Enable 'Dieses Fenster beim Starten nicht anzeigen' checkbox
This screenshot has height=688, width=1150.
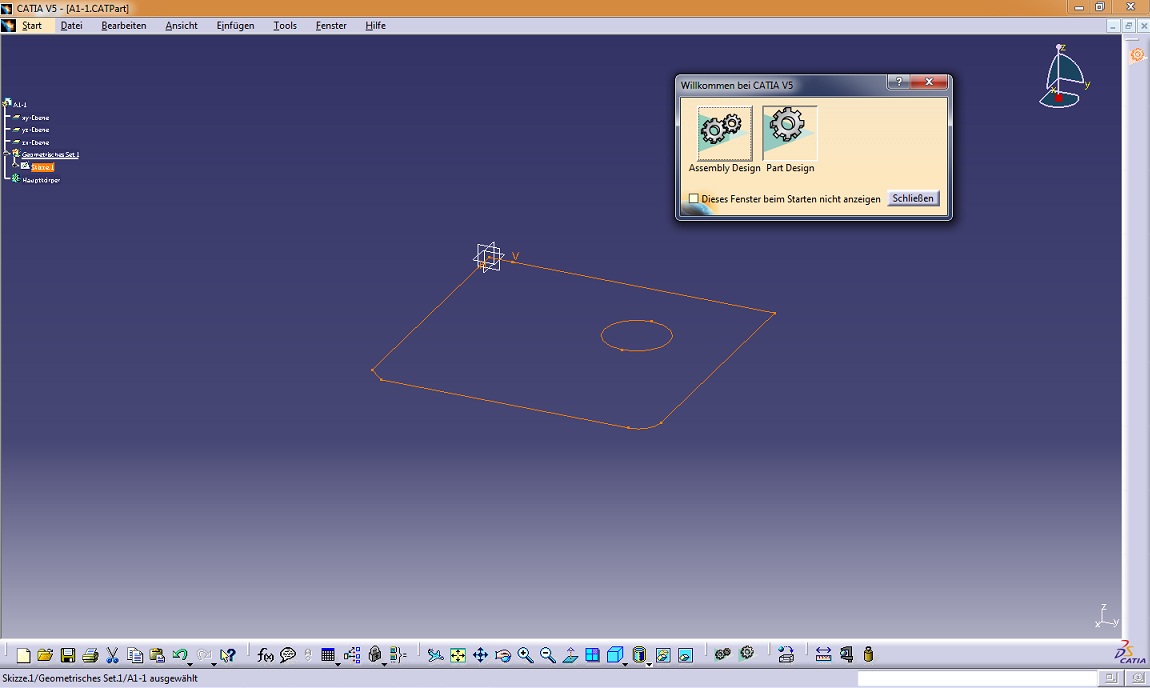(693, 198)
